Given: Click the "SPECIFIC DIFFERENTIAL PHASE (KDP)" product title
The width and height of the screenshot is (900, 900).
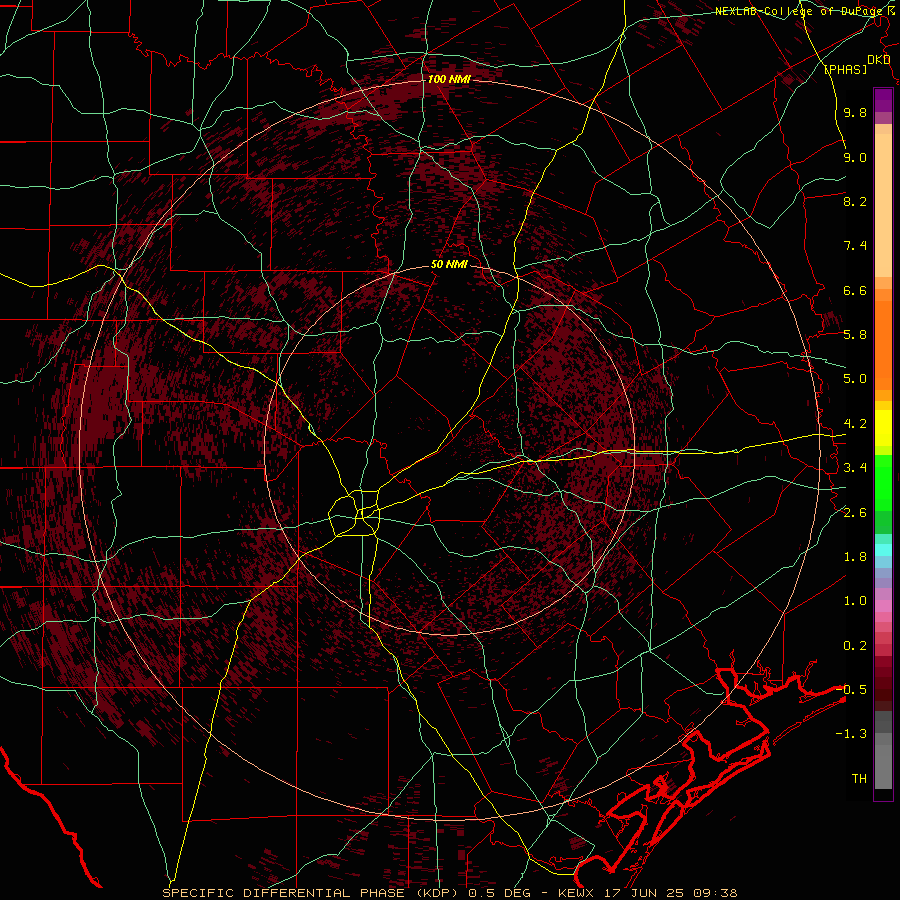Looking at the screenshot, I should [x=313, y=893].
